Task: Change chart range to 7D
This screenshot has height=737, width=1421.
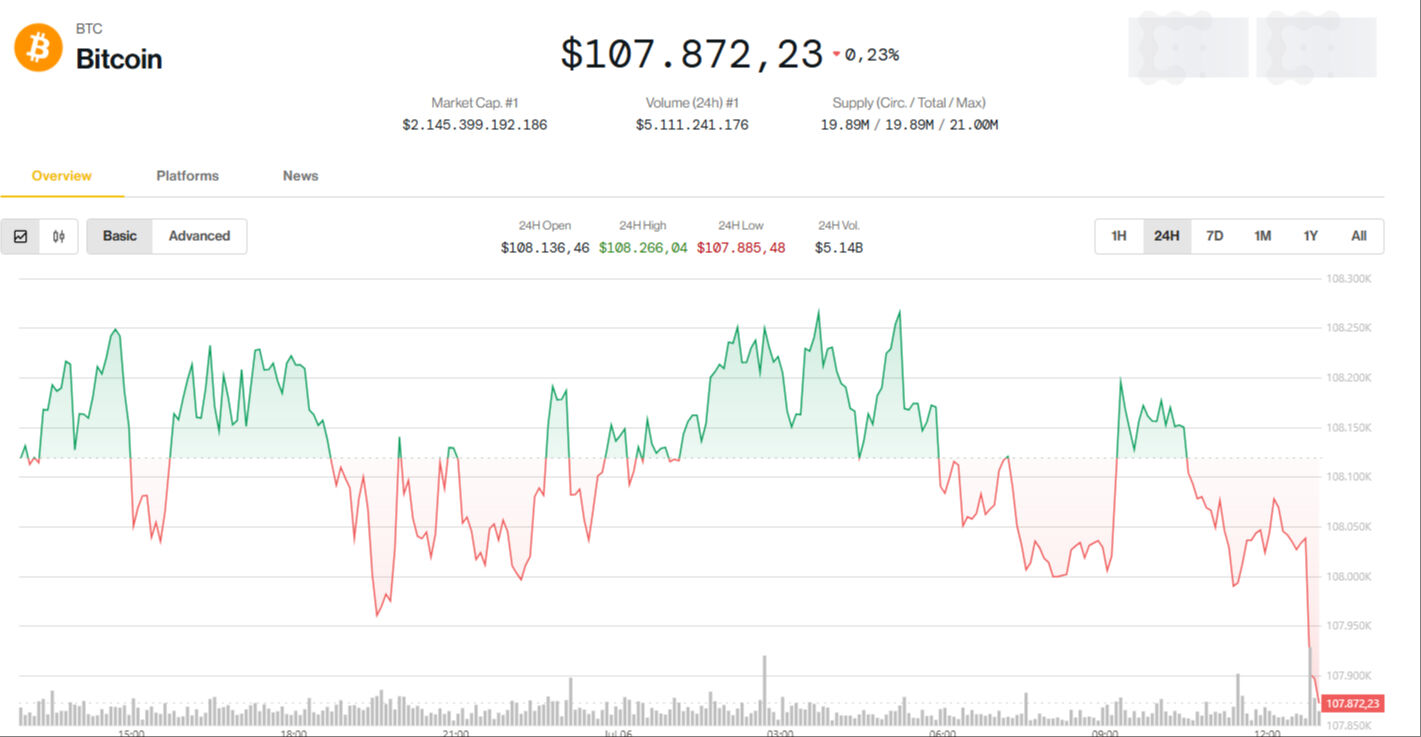Action: (1214, 236)
